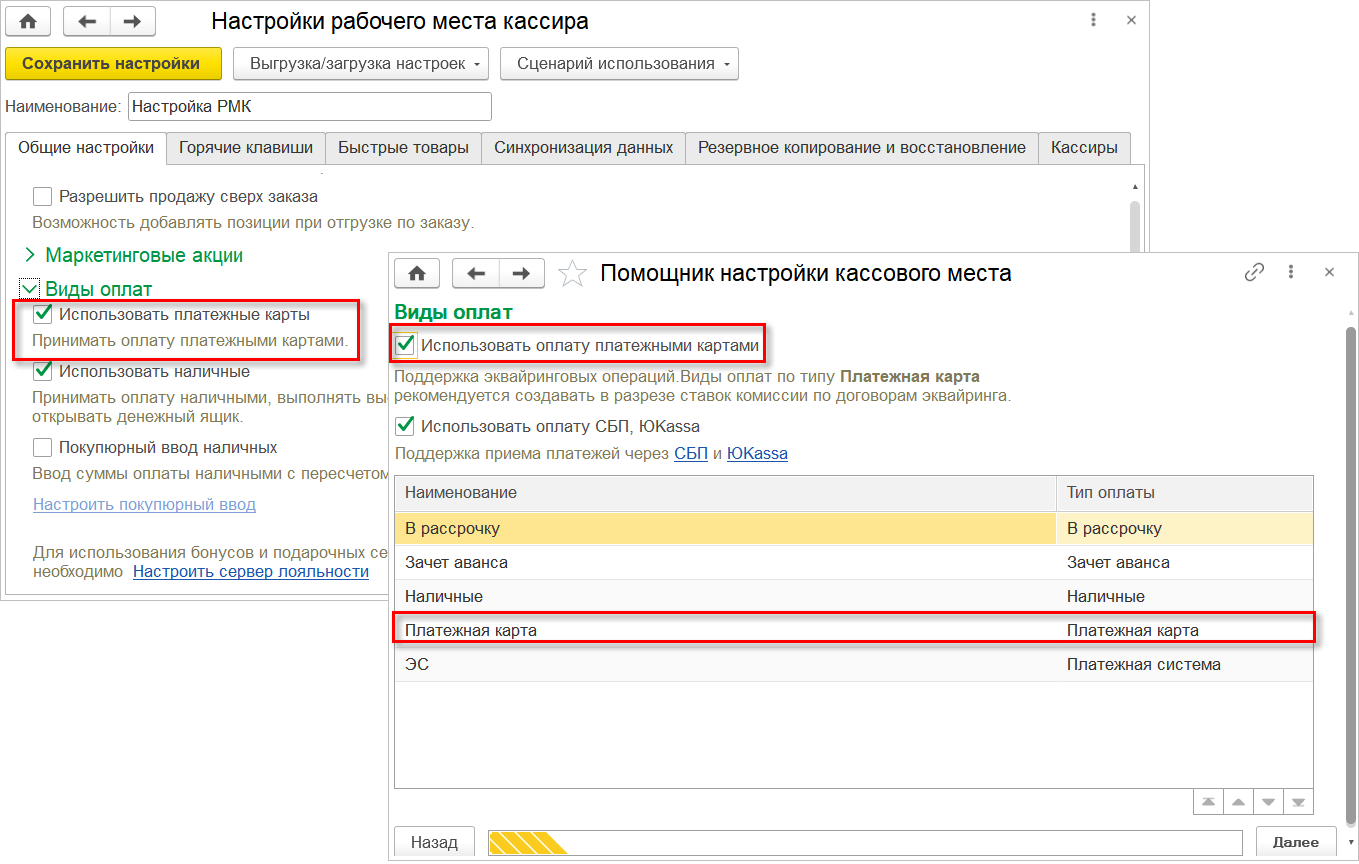
Task: Move the payment type row to the bottom of the list
Action: click(1298, 802)
